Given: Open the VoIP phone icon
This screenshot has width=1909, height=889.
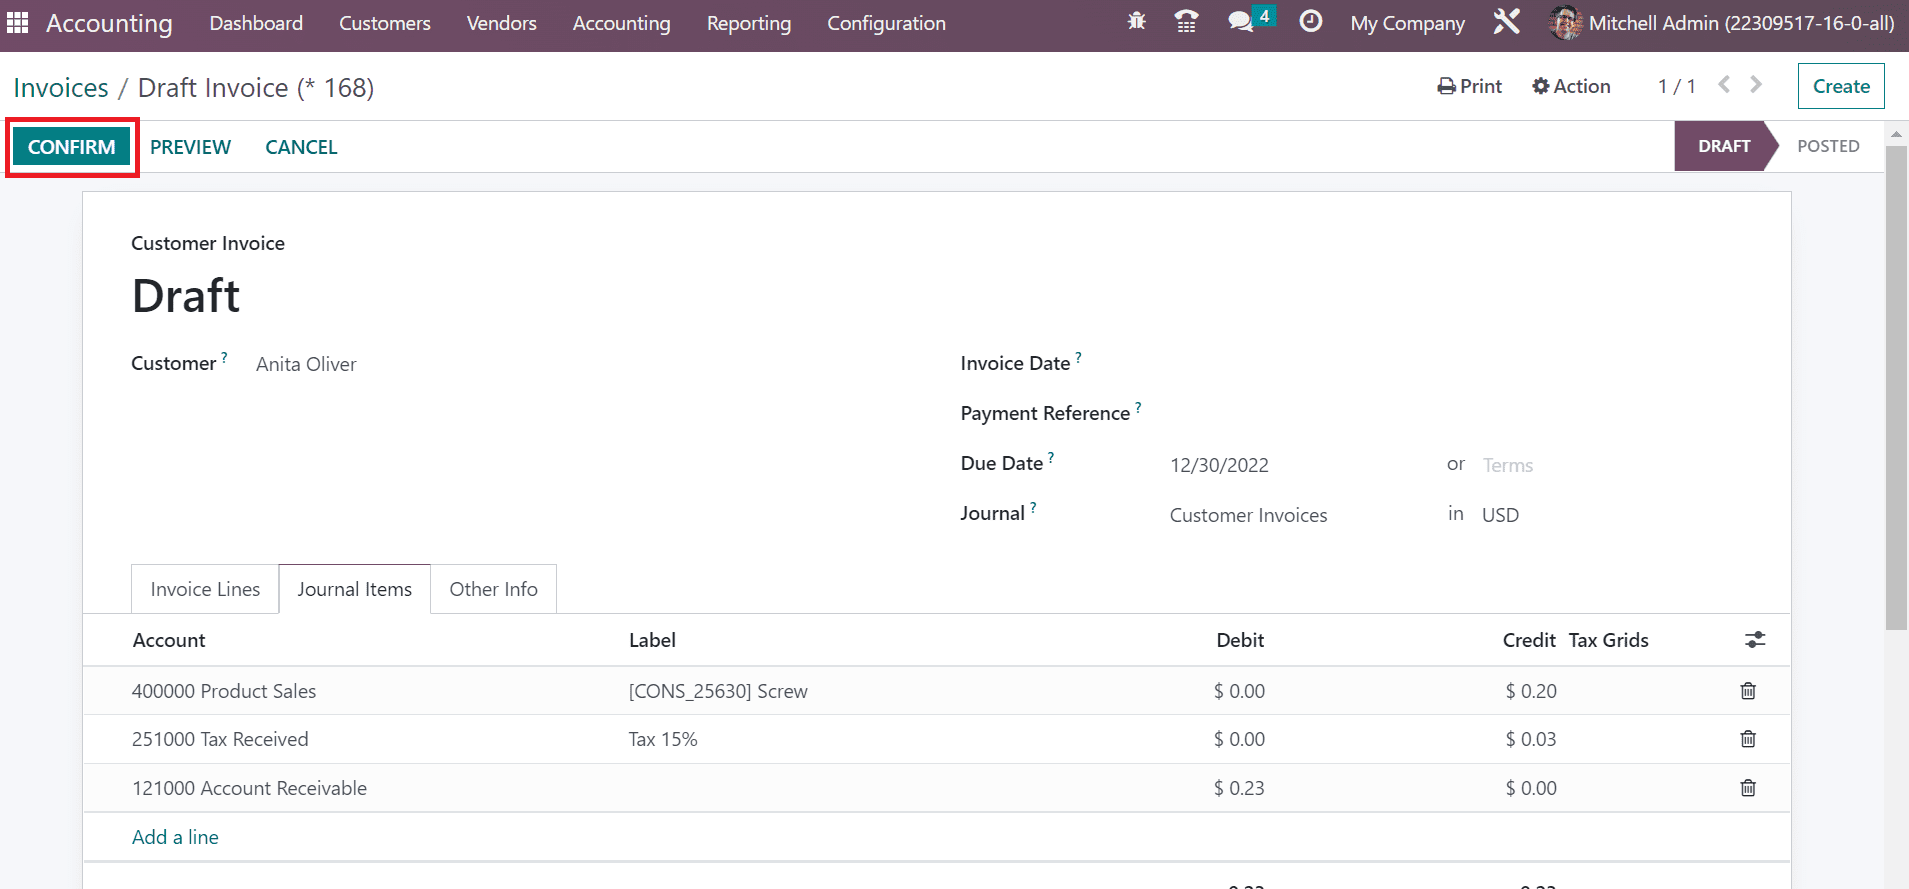Looking at the screenshot, I should (x=1187, y=21).
